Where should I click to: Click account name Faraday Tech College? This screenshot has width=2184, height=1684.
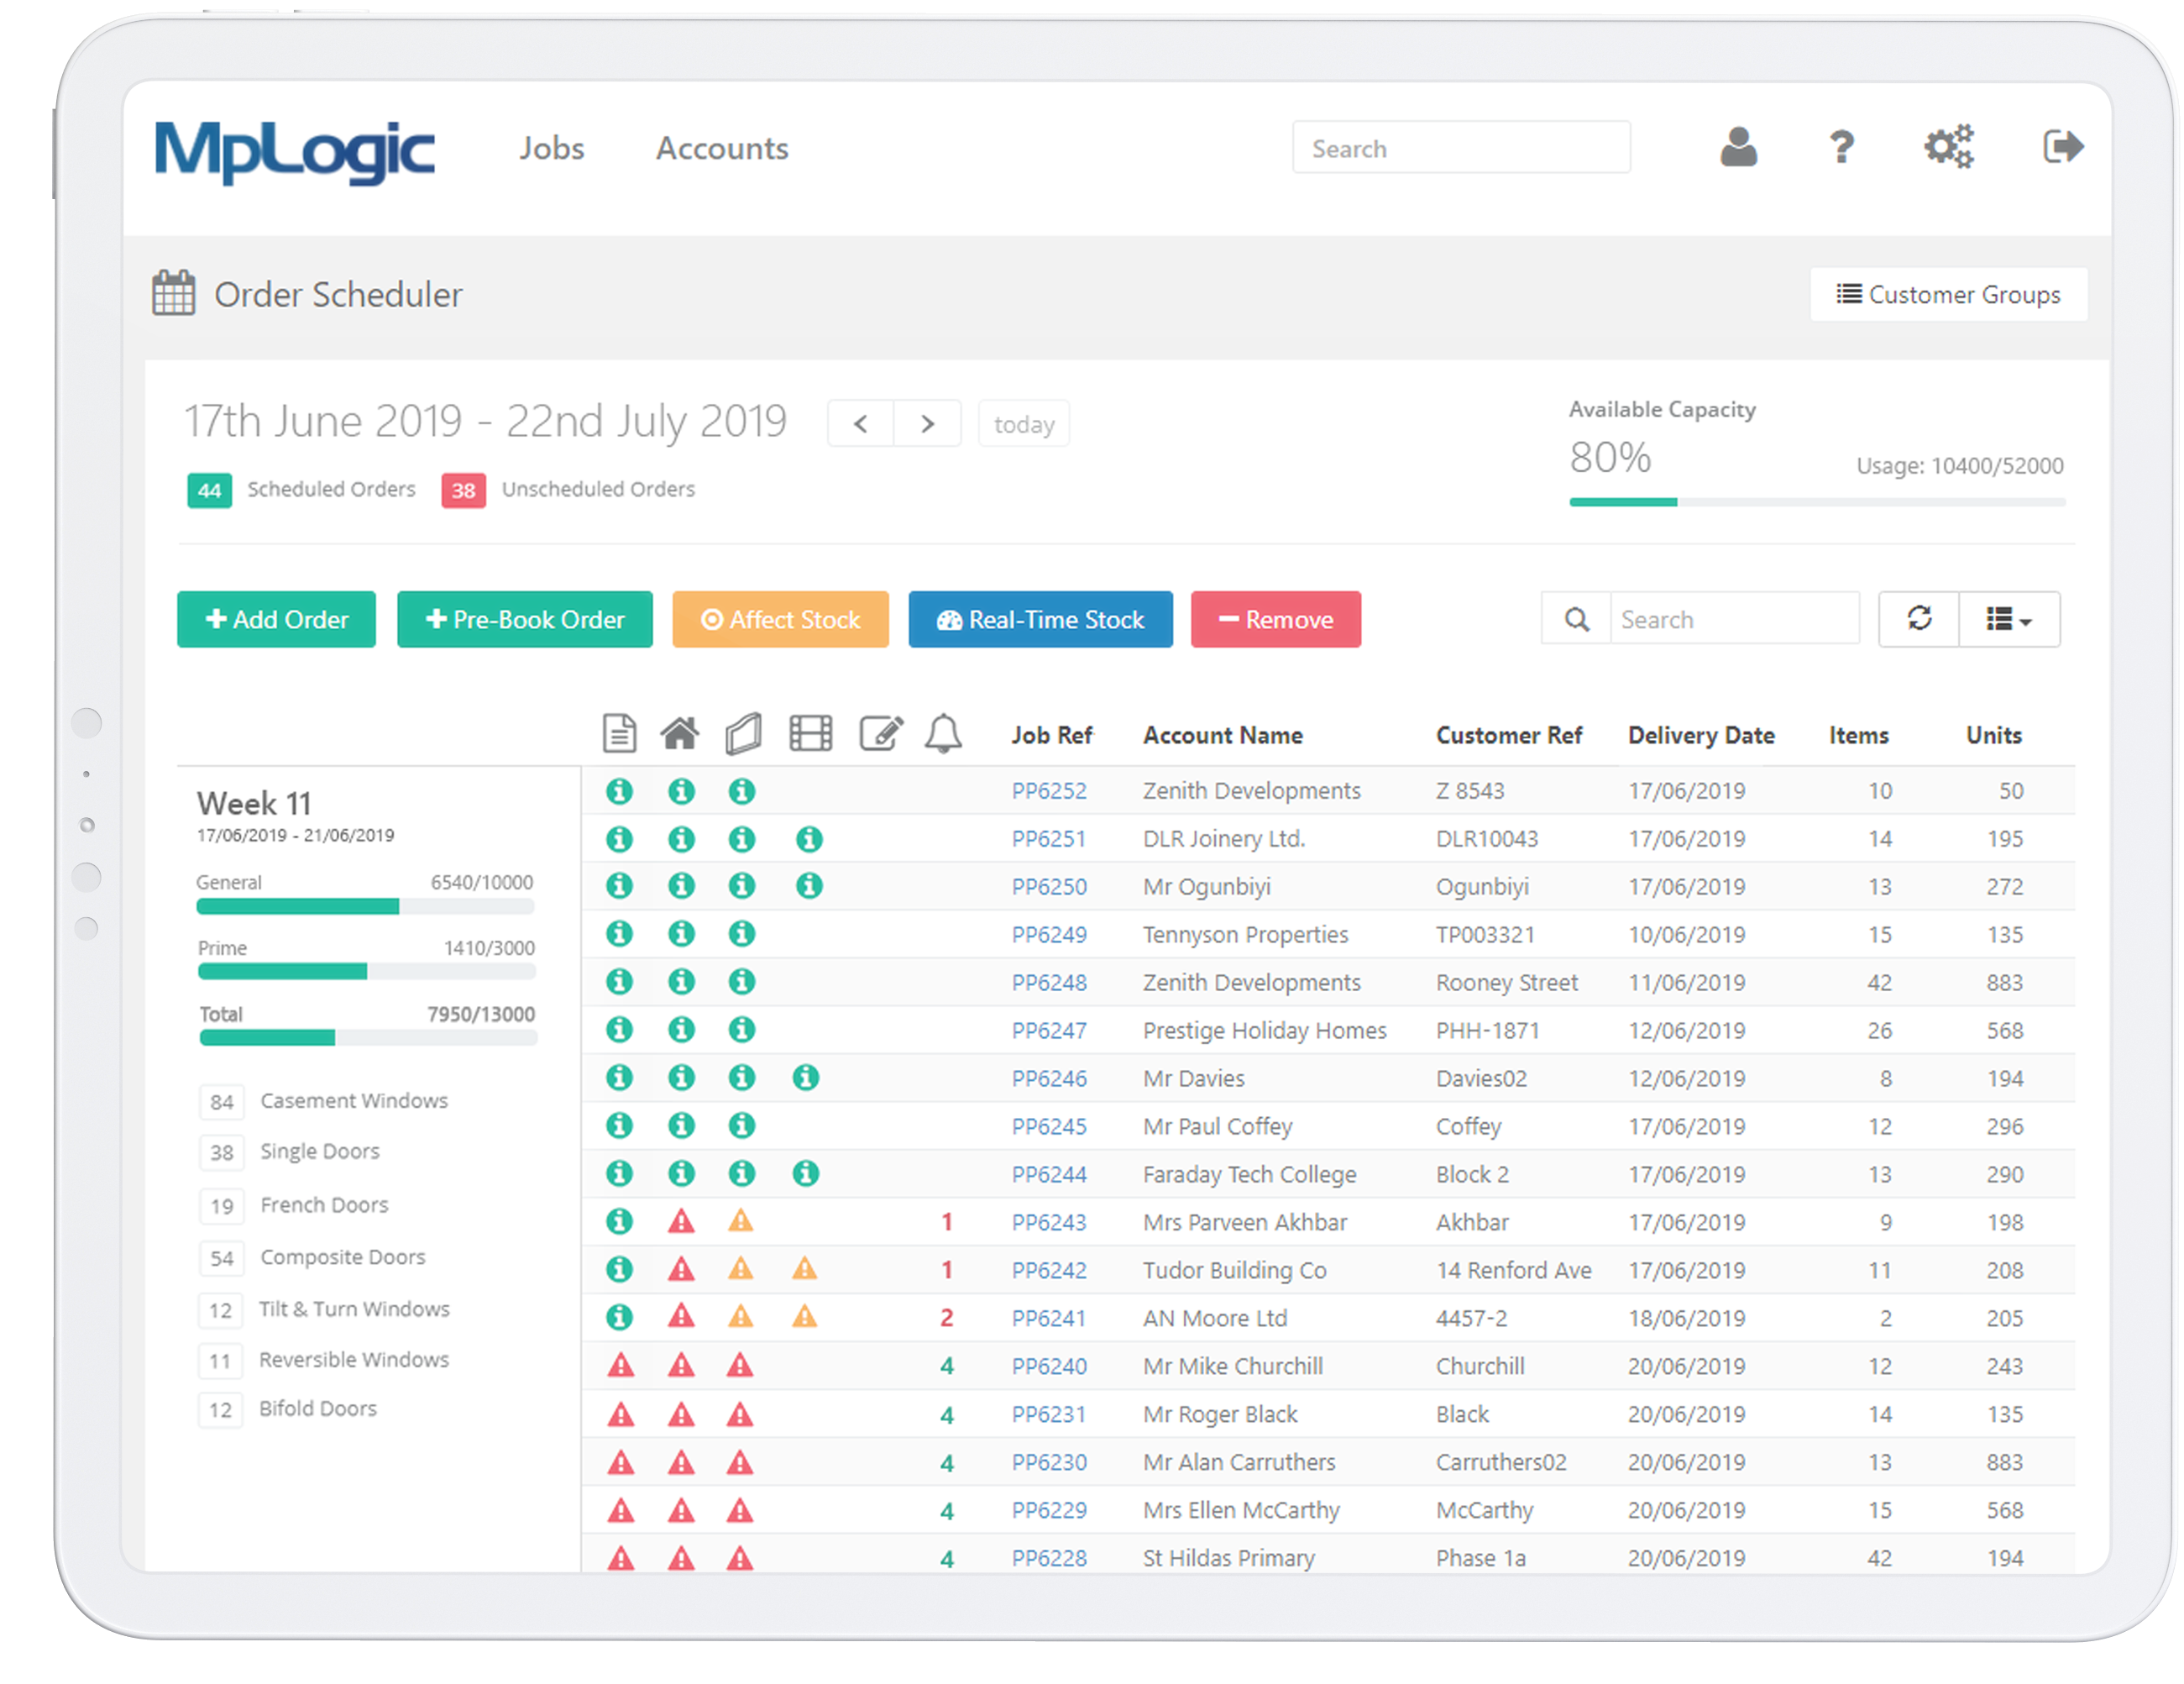pyautogui.click(x=1250, y=1174)
